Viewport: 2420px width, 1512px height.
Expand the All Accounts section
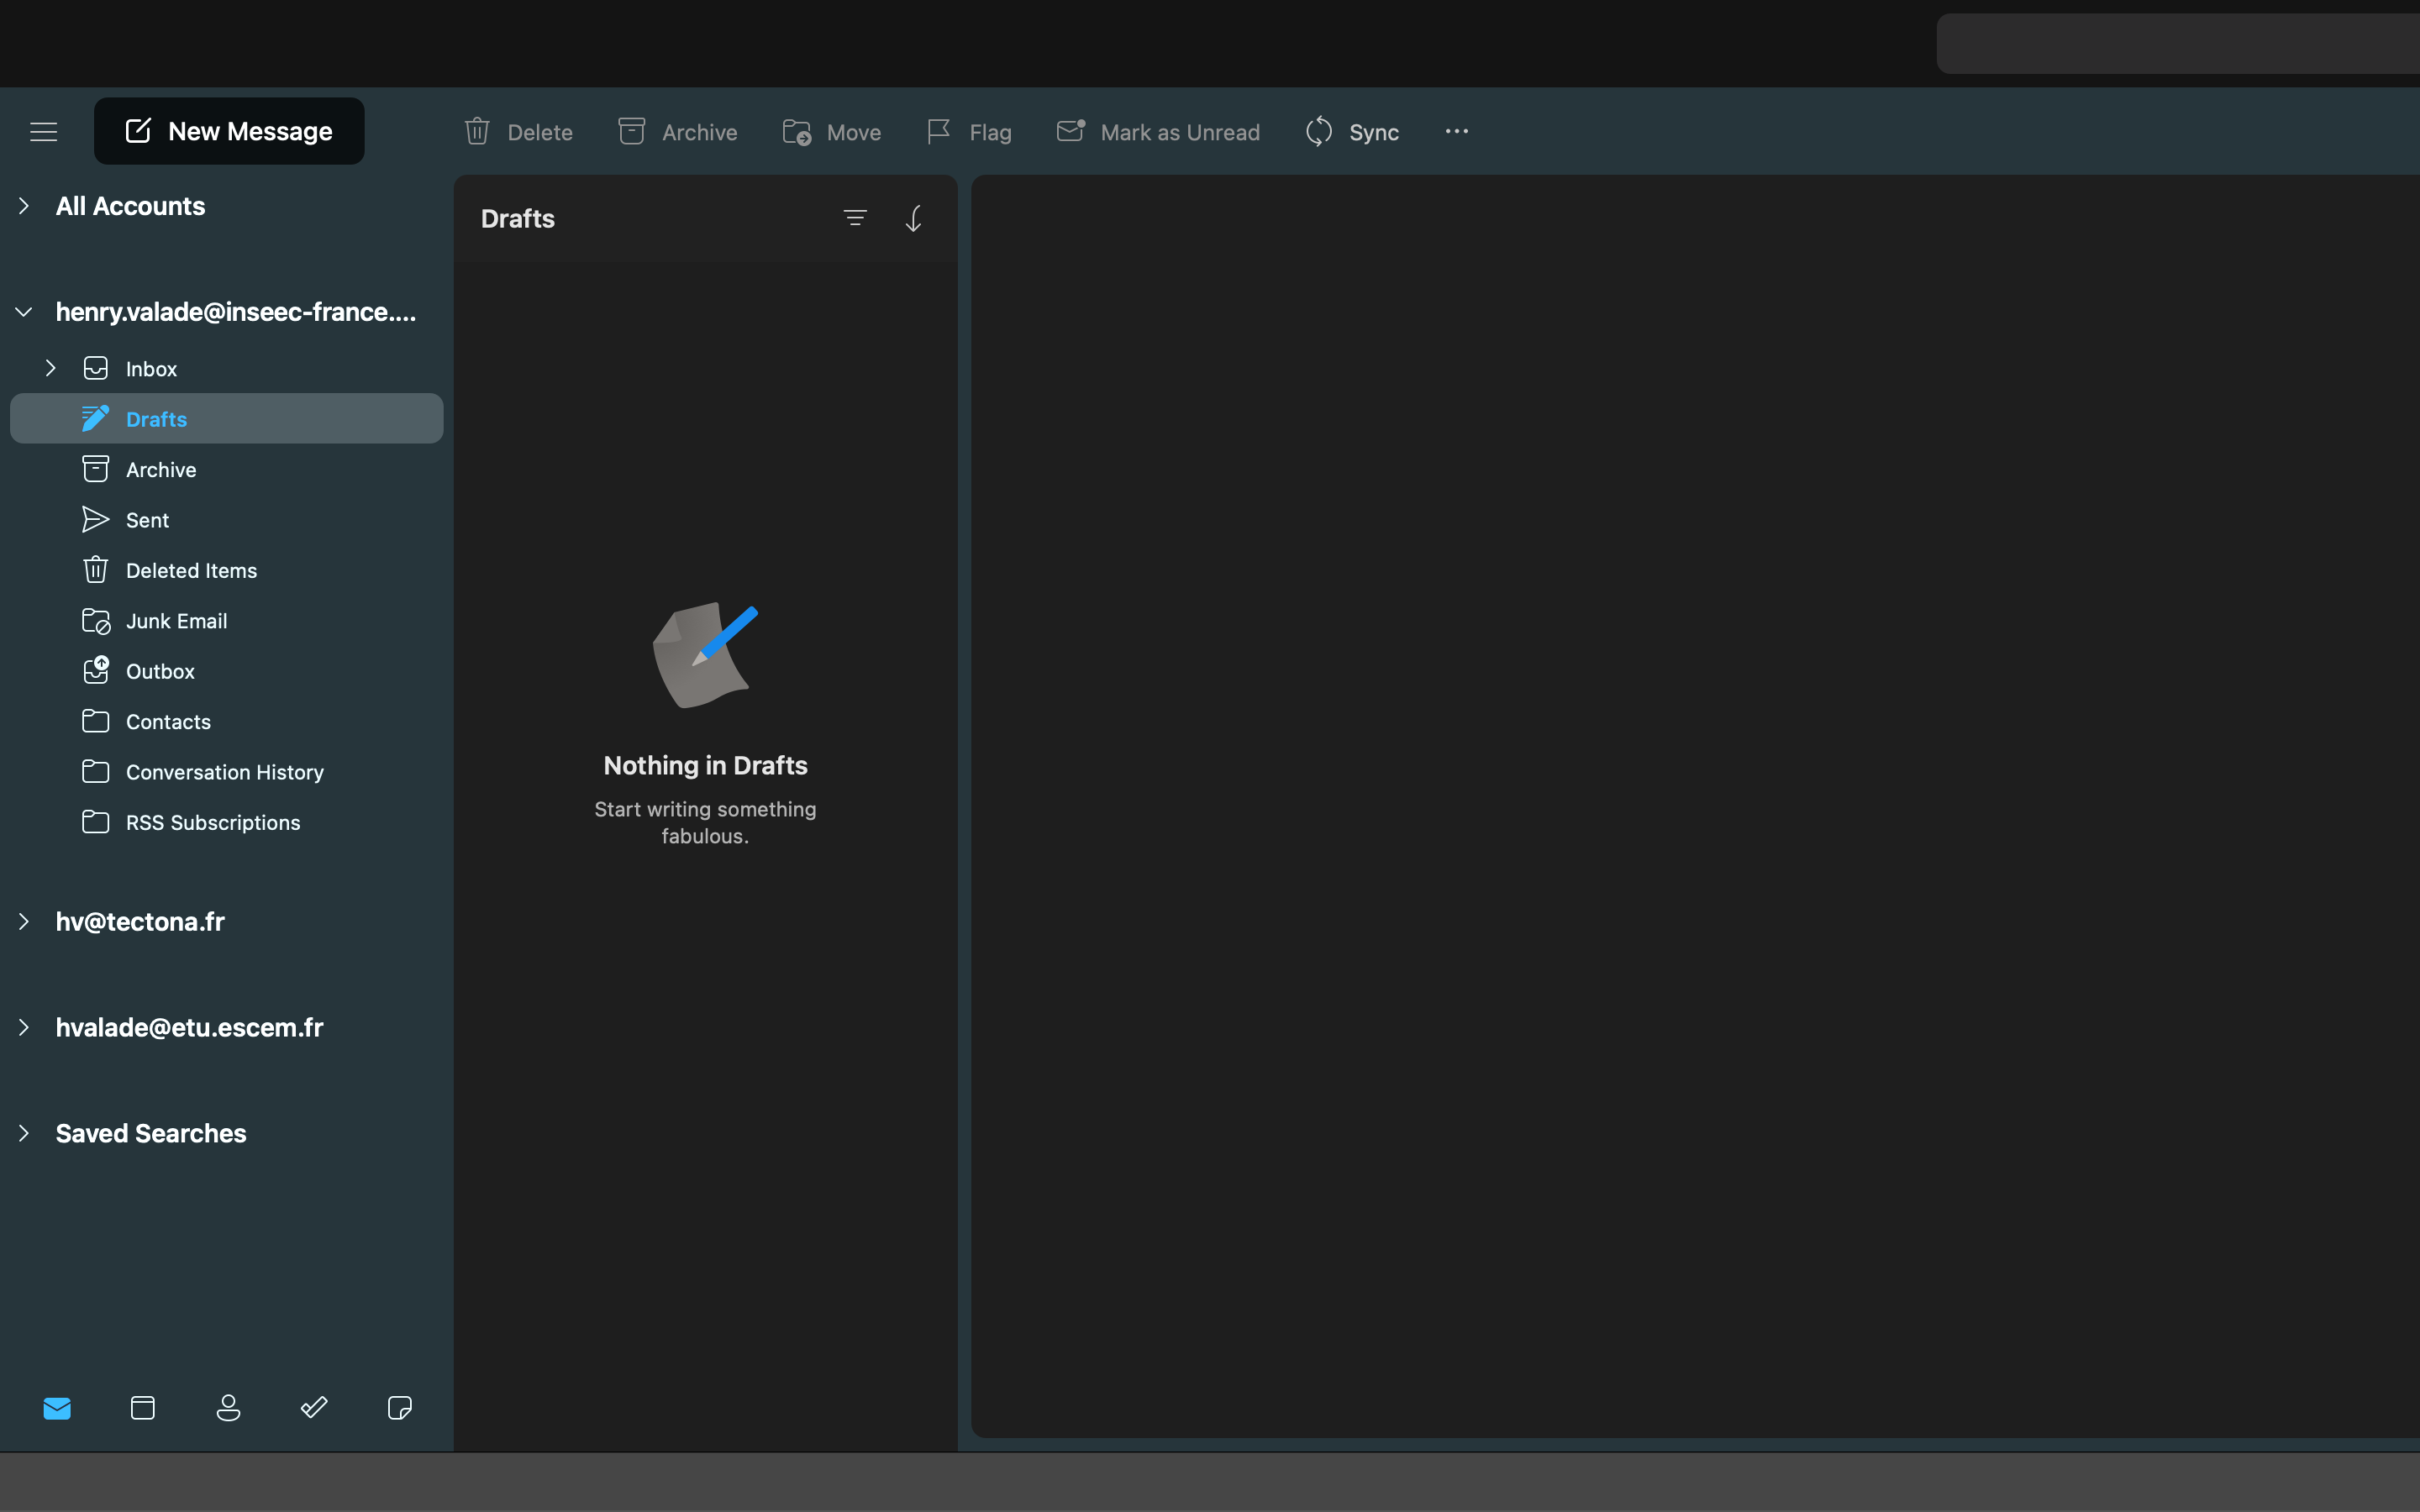click(x=24, y=206)
